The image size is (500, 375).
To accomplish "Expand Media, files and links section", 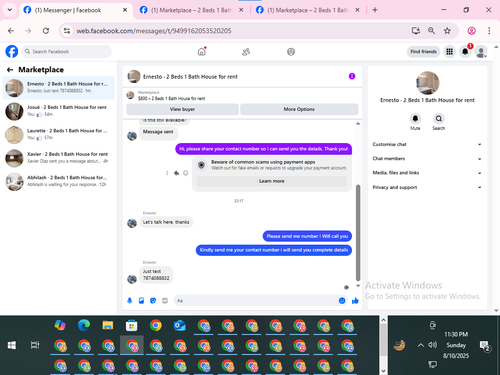I will pyautogui.click(x=427, y=173).
